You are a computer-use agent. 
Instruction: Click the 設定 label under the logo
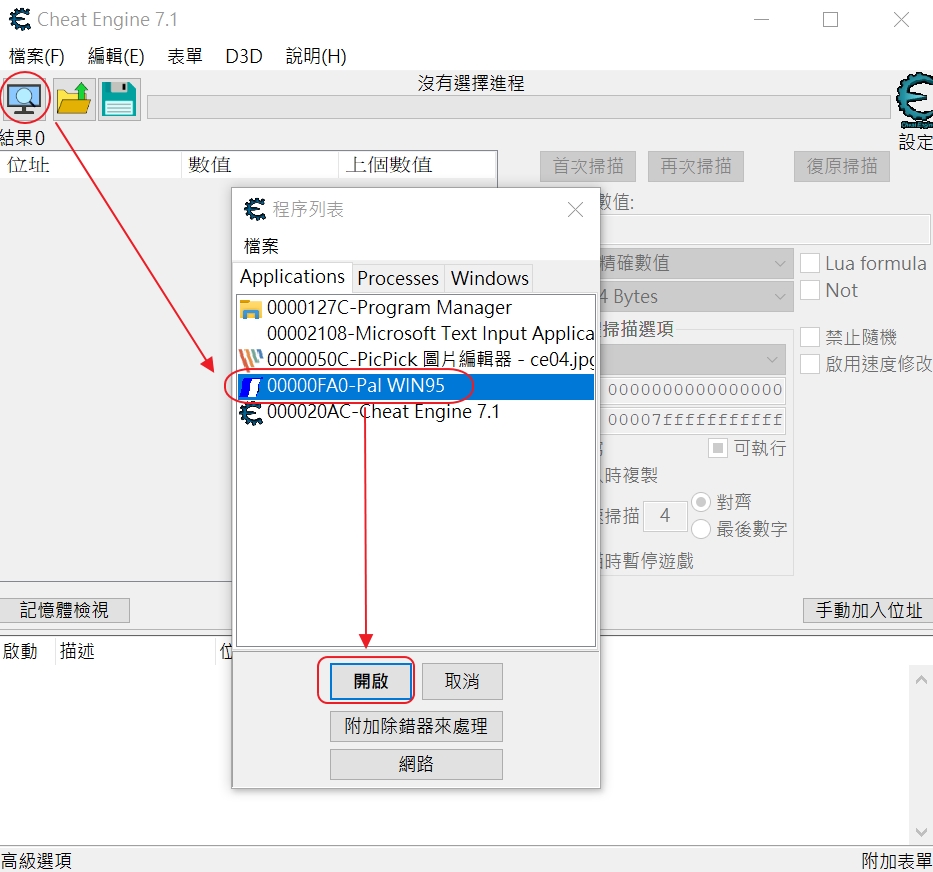pos(915,142)
